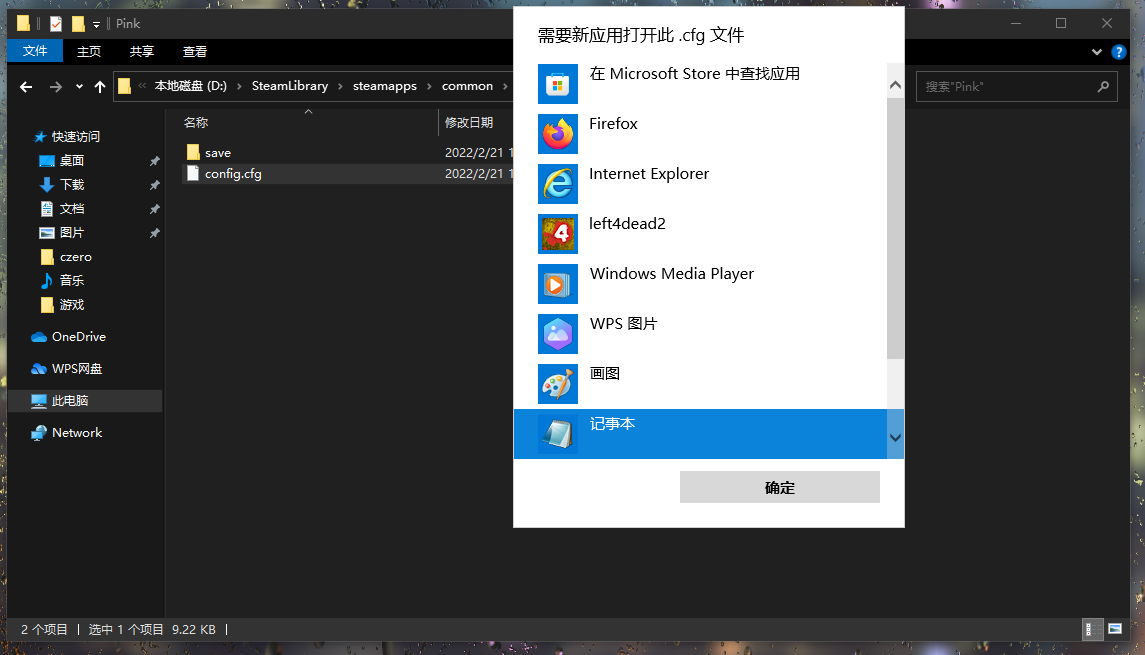The width and height of the screenshot is (1145, 655).
Task: Open the 文件 menu tab
Action: (x=35, y=51)
